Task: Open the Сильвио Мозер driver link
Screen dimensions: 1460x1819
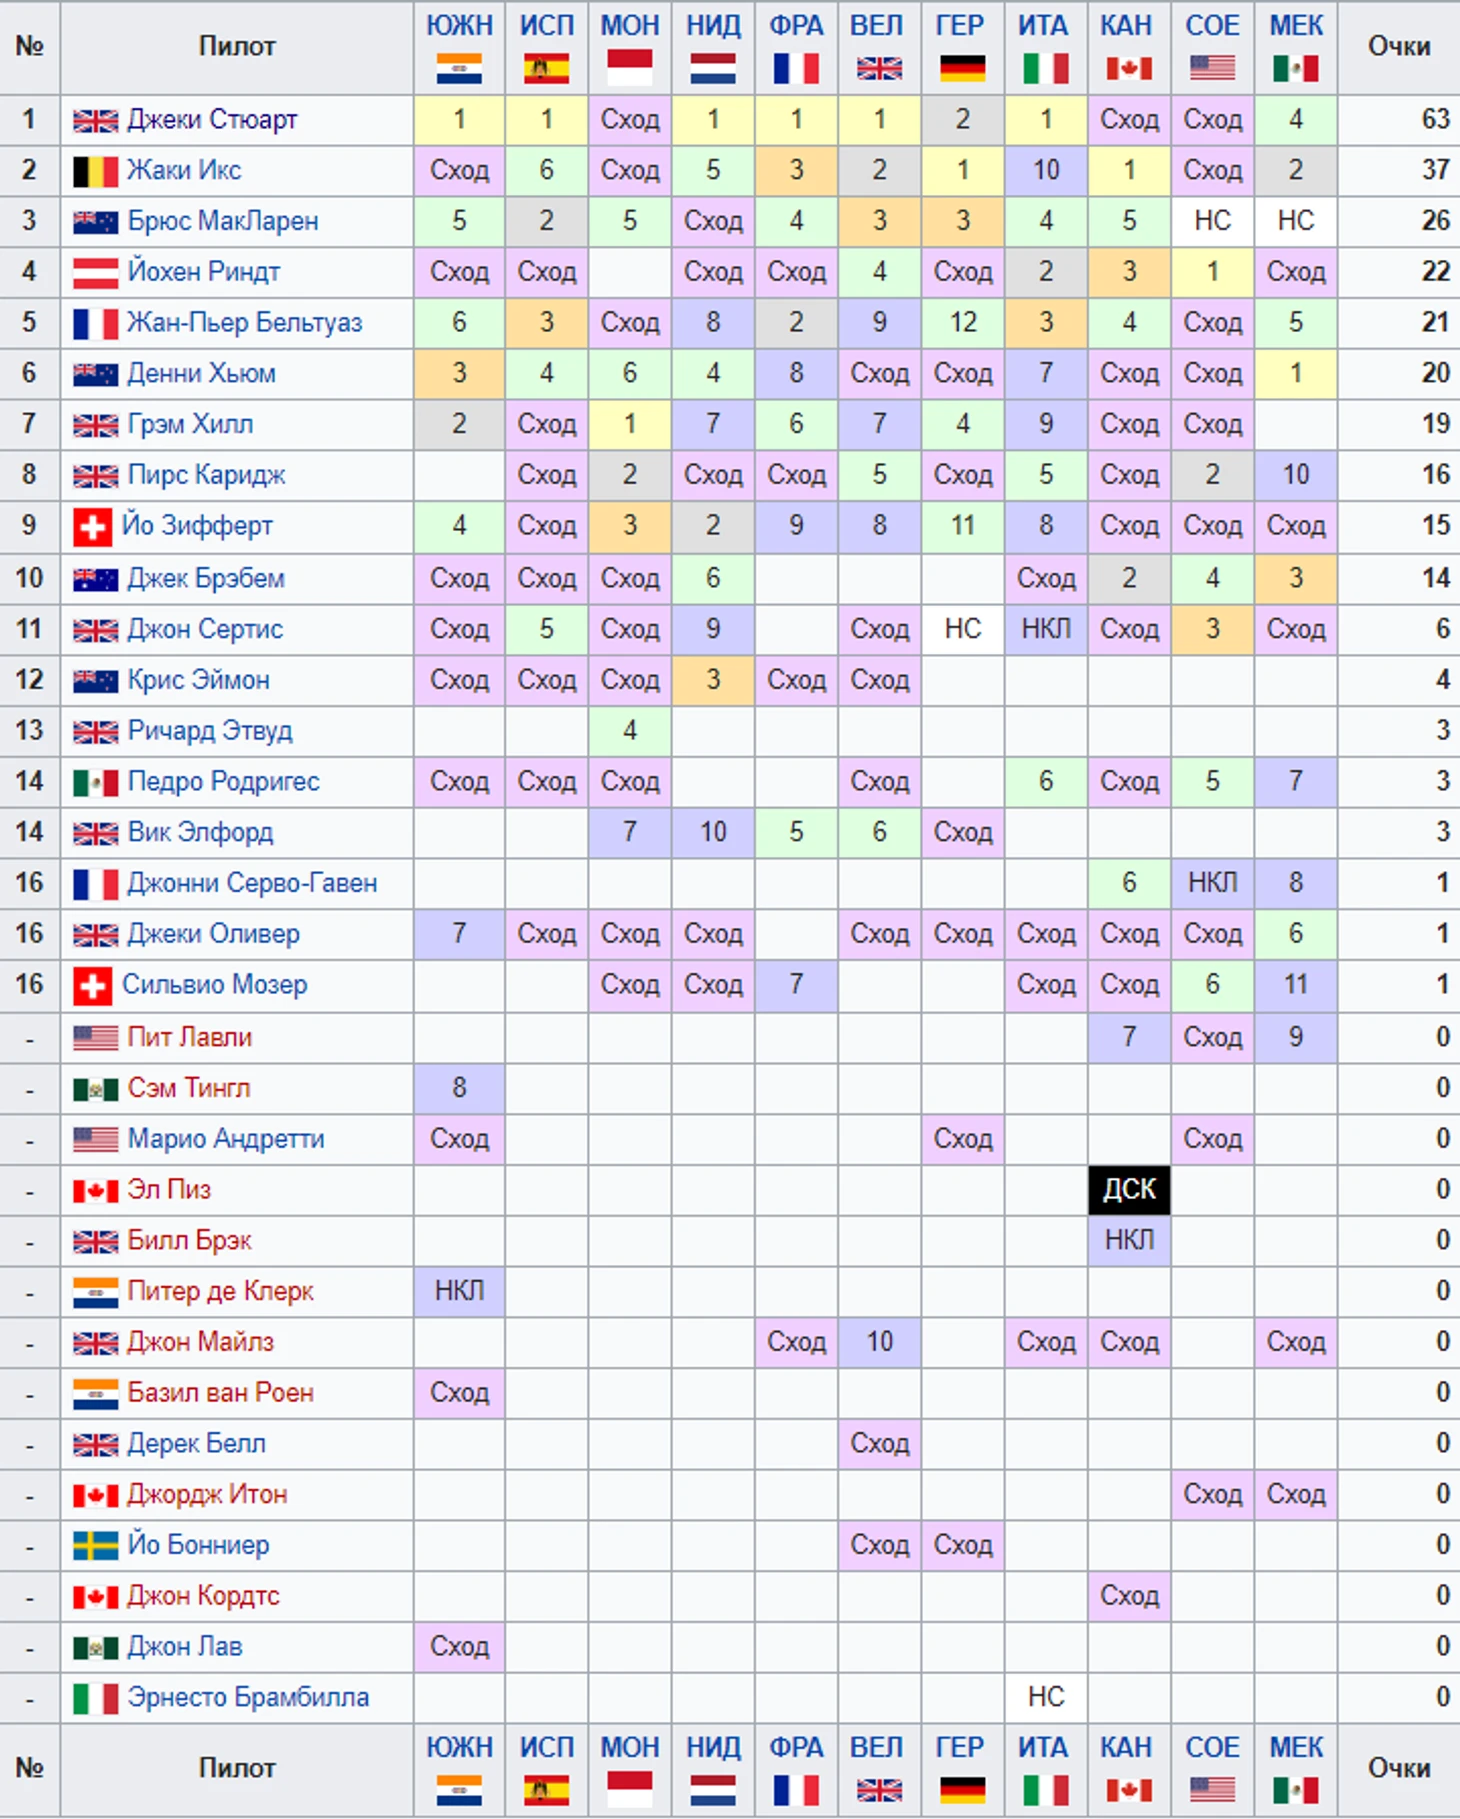Action: [x=214, y=985]
